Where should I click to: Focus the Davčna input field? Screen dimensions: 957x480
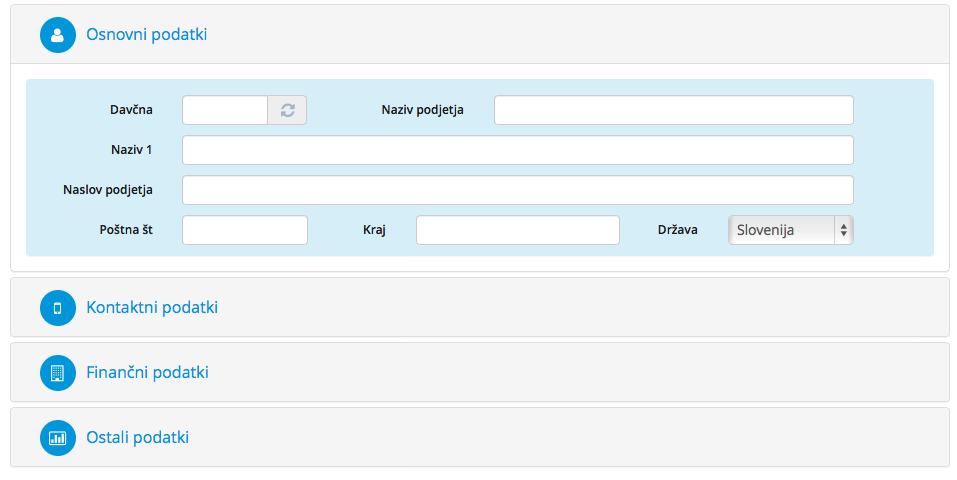pyautogui.click(x=225, y=111)
